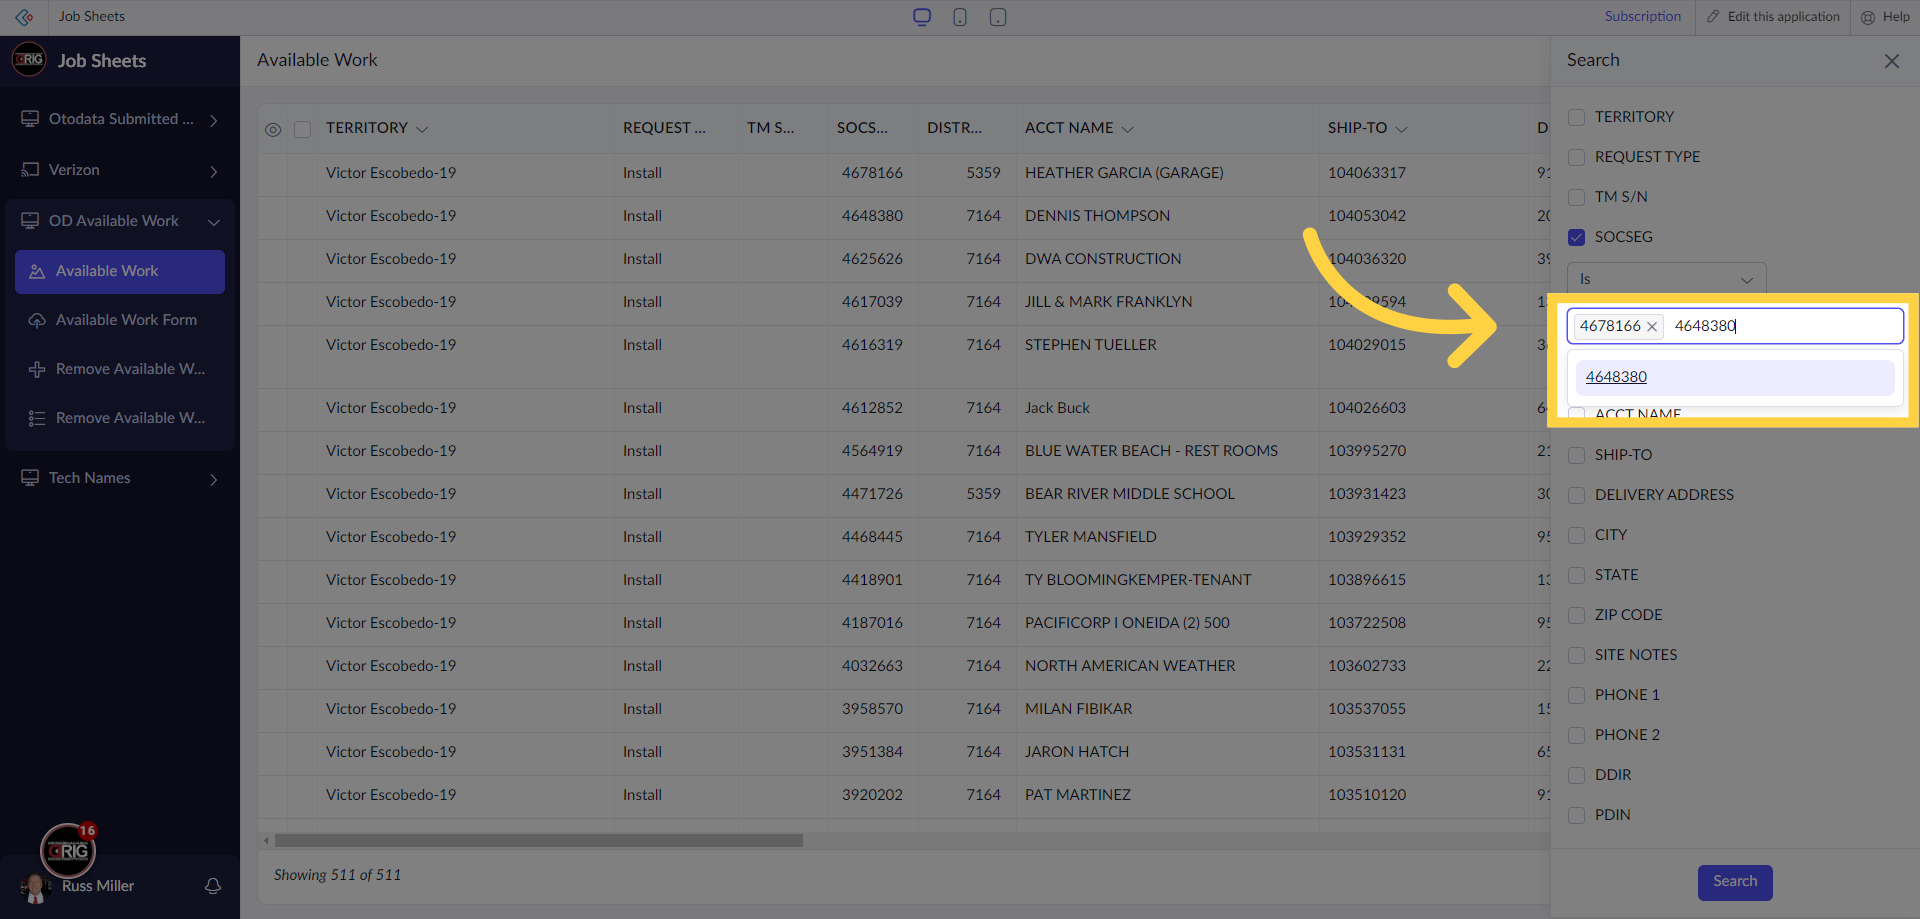The width and height of the screenshot is (1920, 919).
Task: Click Russ Miller user name
Action: click(x=98, y=886)
